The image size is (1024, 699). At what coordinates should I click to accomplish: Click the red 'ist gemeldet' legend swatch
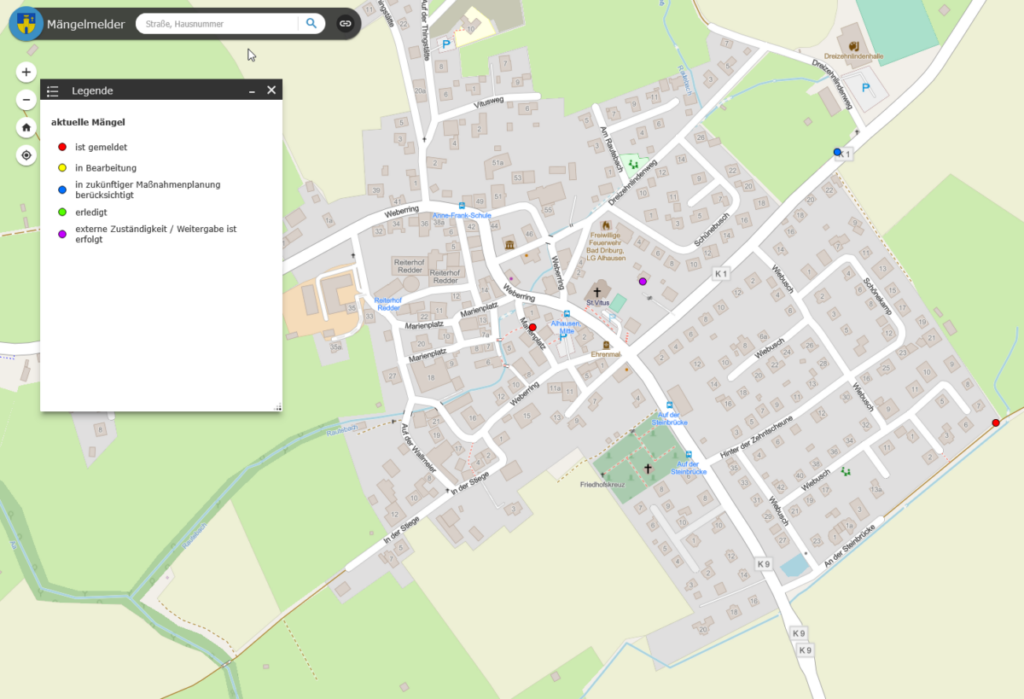click(62, 147)
